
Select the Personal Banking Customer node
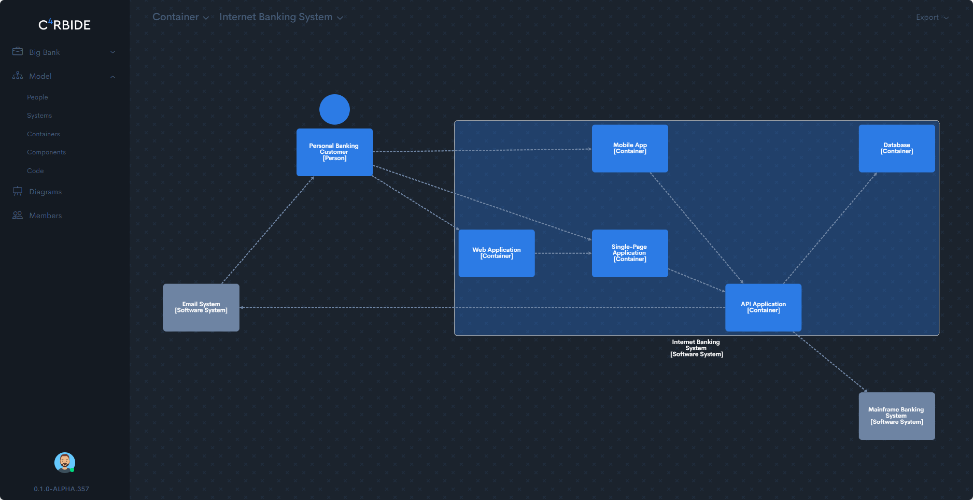[334, 152]
